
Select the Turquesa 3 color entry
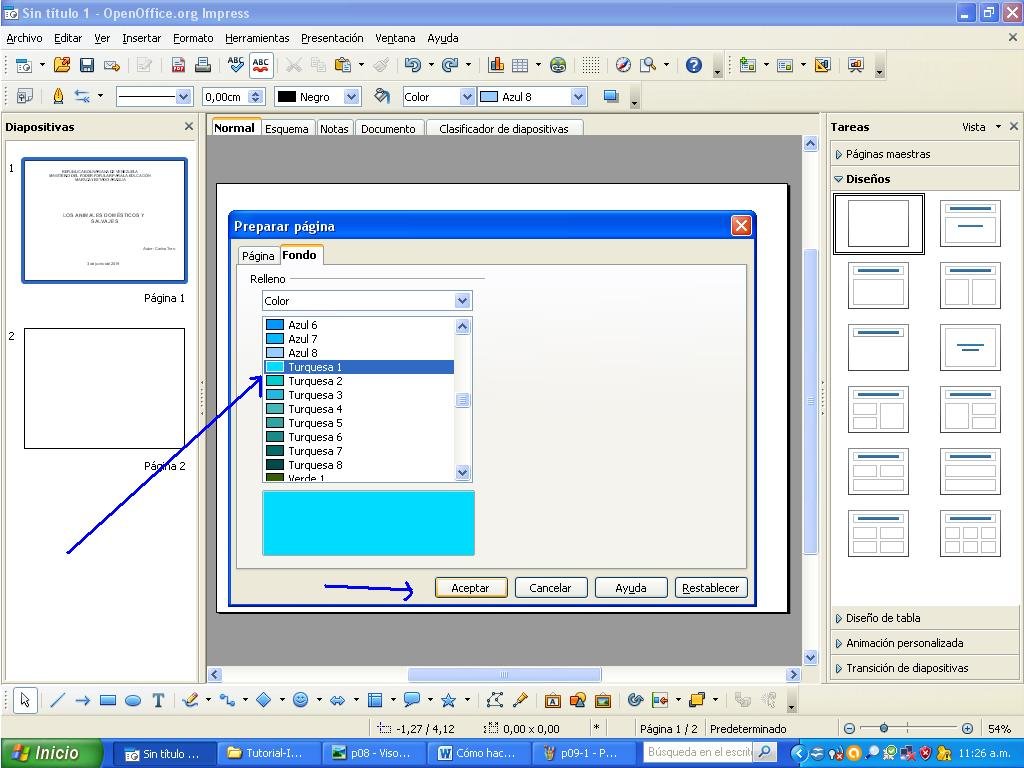click(x=359, y=395)
